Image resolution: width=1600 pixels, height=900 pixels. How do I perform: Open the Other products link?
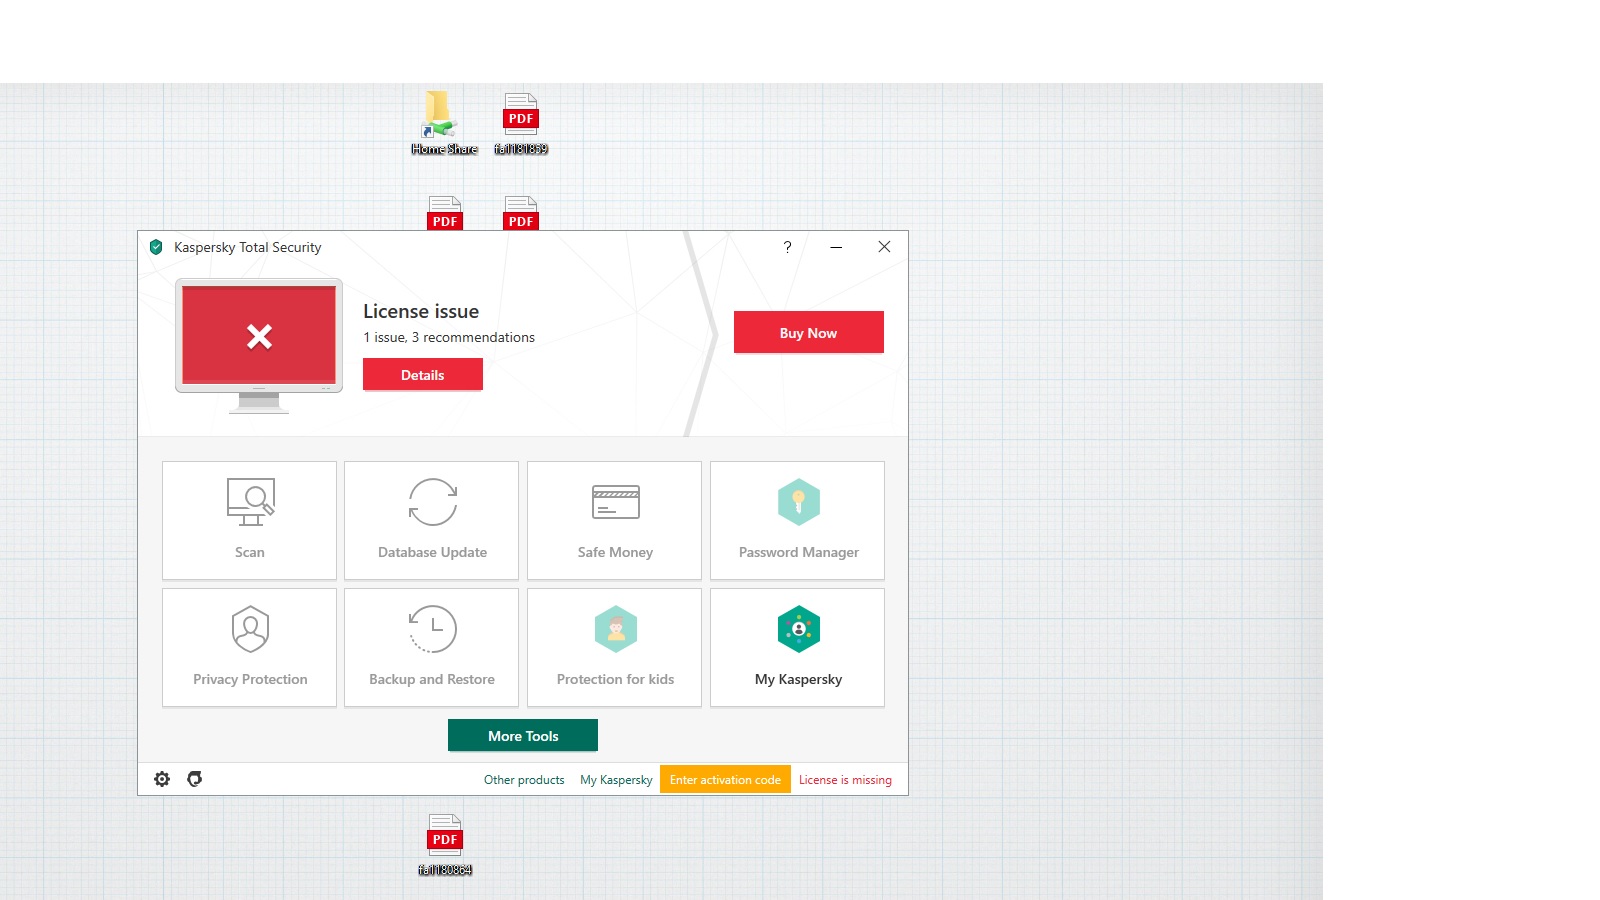pyautogui.click(x=524, y=780)
